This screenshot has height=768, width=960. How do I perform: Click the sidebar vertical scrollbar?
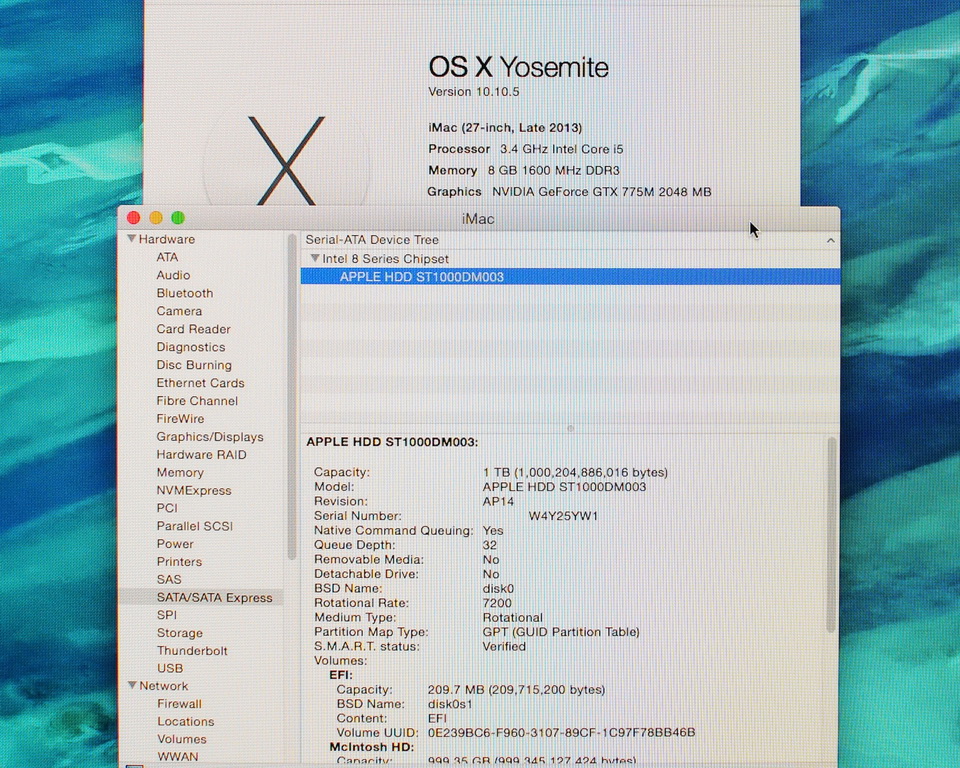292,397
